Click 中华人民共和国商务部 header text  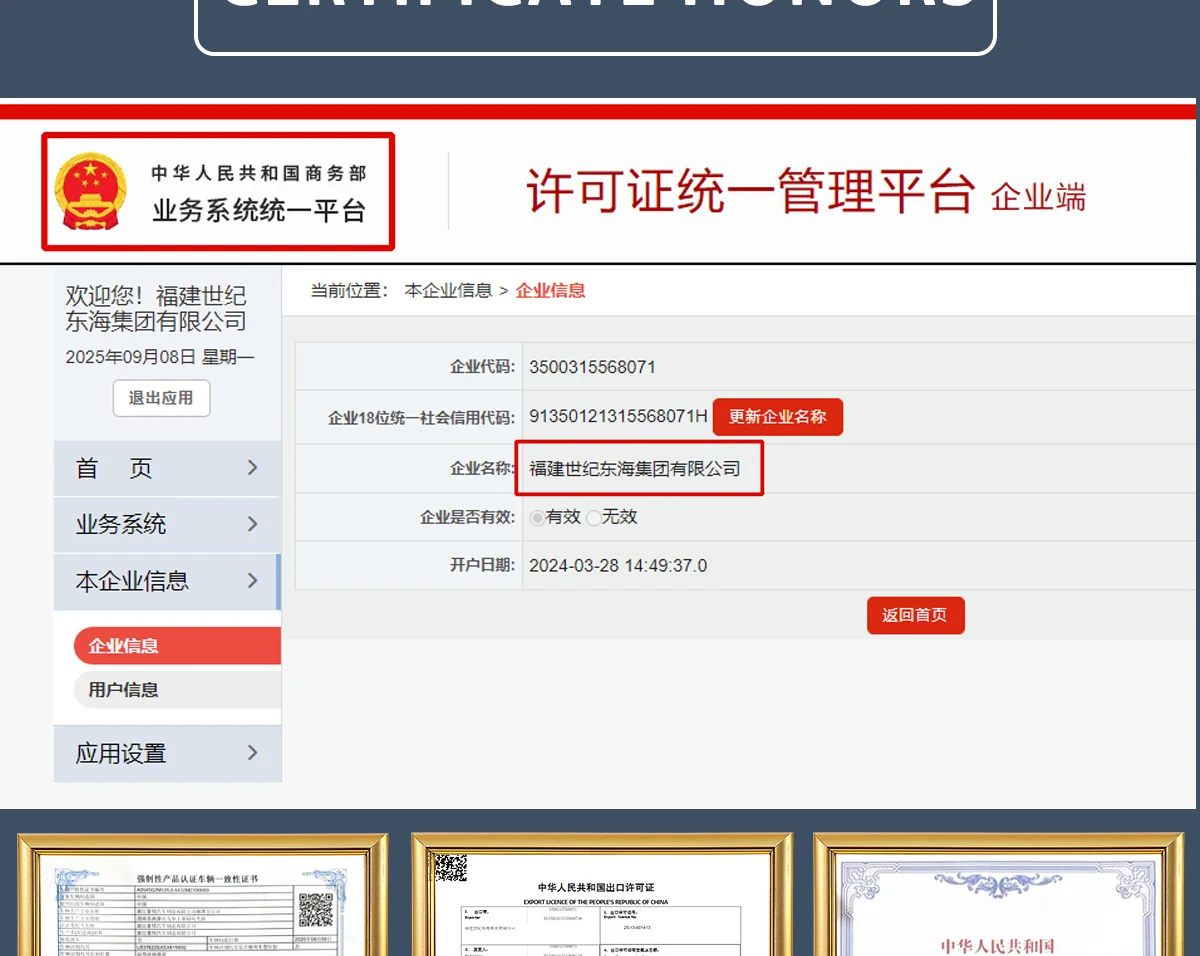(259, 174)
